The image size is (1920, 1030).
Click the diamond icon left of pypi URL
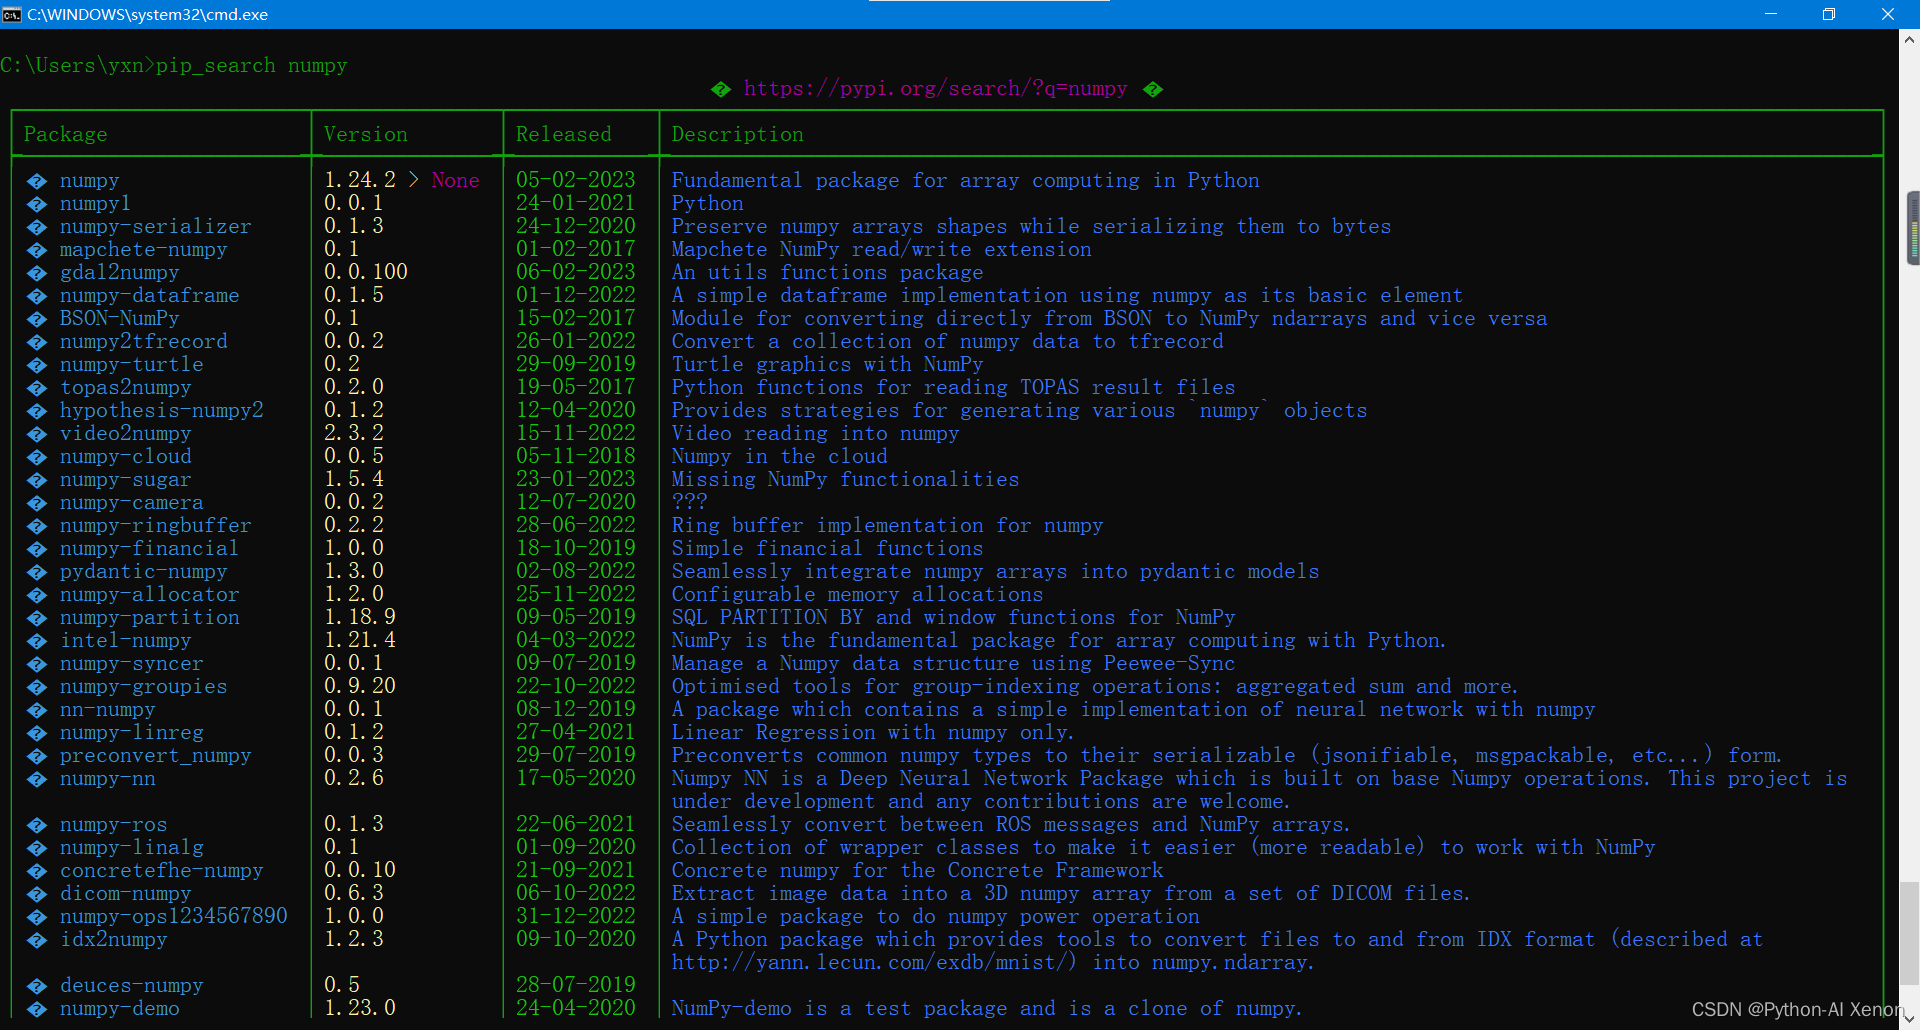point(721,89)
